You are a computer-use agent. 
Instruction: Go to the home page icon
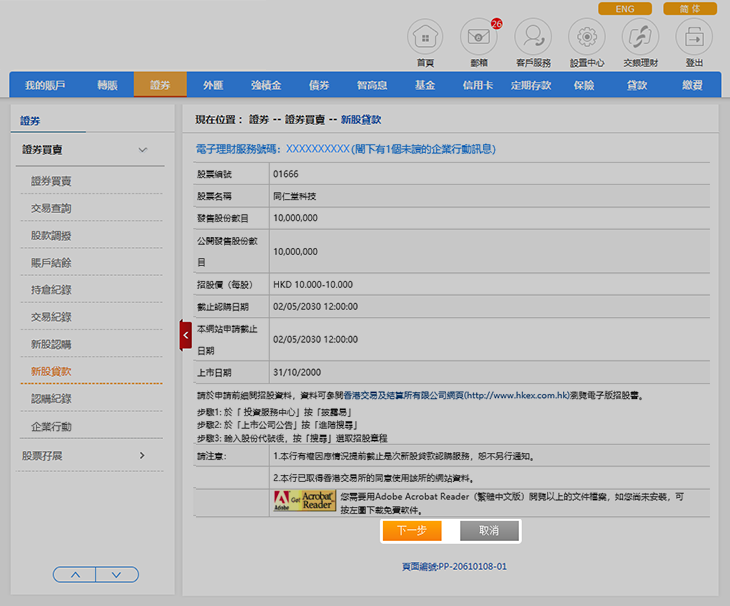click(x=425, y=38)
